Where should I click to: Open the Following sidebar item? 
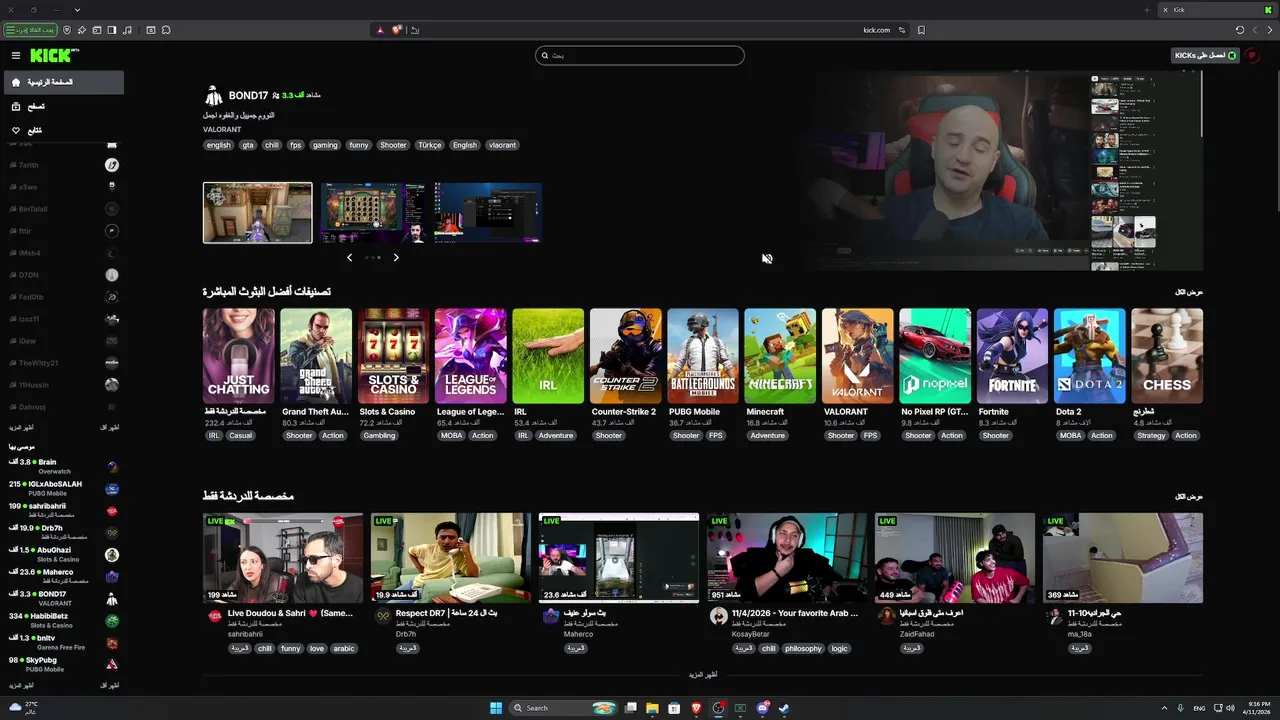point(64,130)
